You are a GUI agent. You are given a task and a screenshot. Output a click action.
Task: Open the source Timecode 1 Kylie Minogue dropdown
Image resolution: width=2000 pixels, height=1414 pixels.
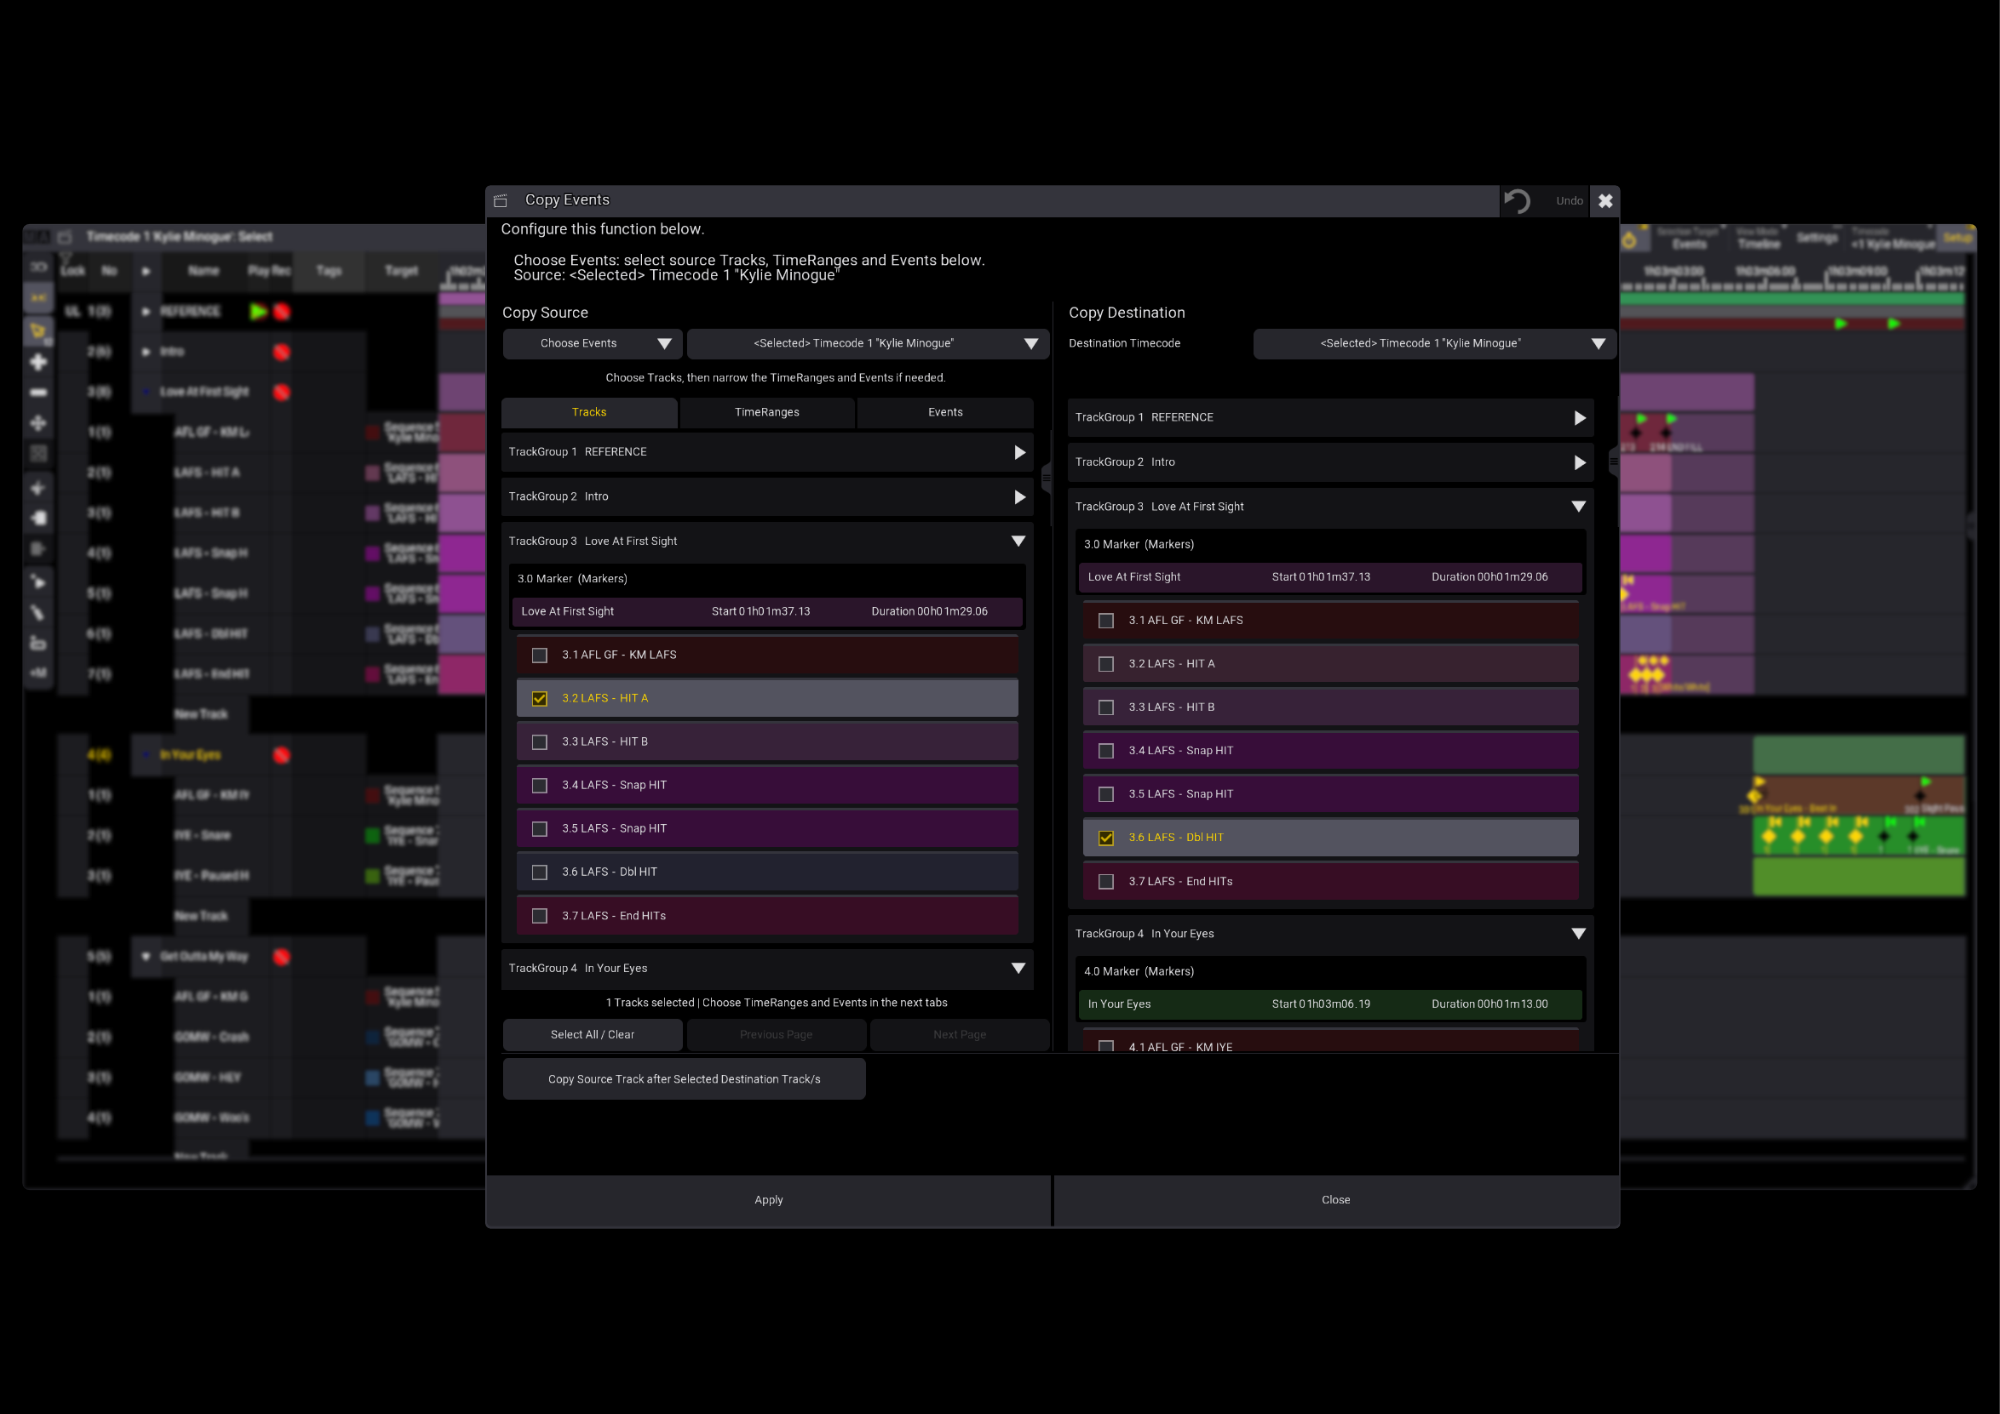click(x=868, y=344)
